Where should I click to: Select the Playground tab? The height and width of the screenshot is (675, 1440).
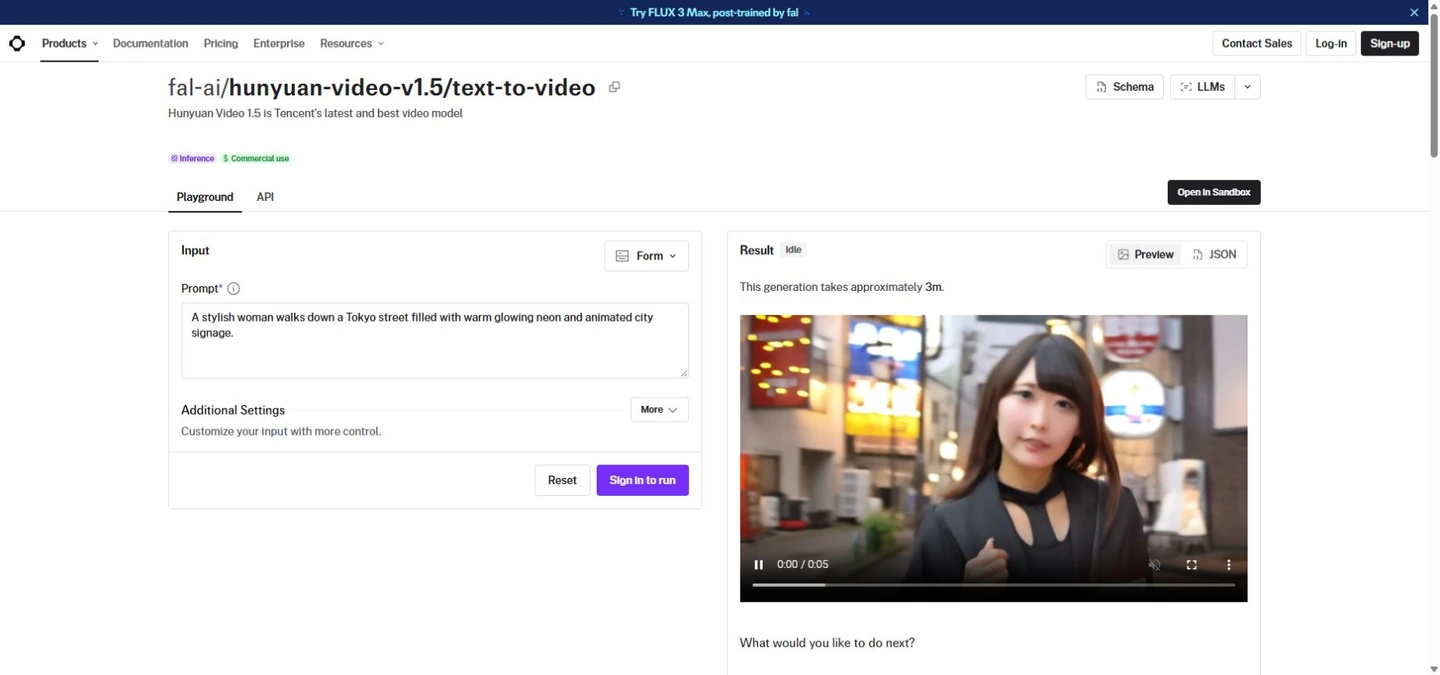pos(205,197)
